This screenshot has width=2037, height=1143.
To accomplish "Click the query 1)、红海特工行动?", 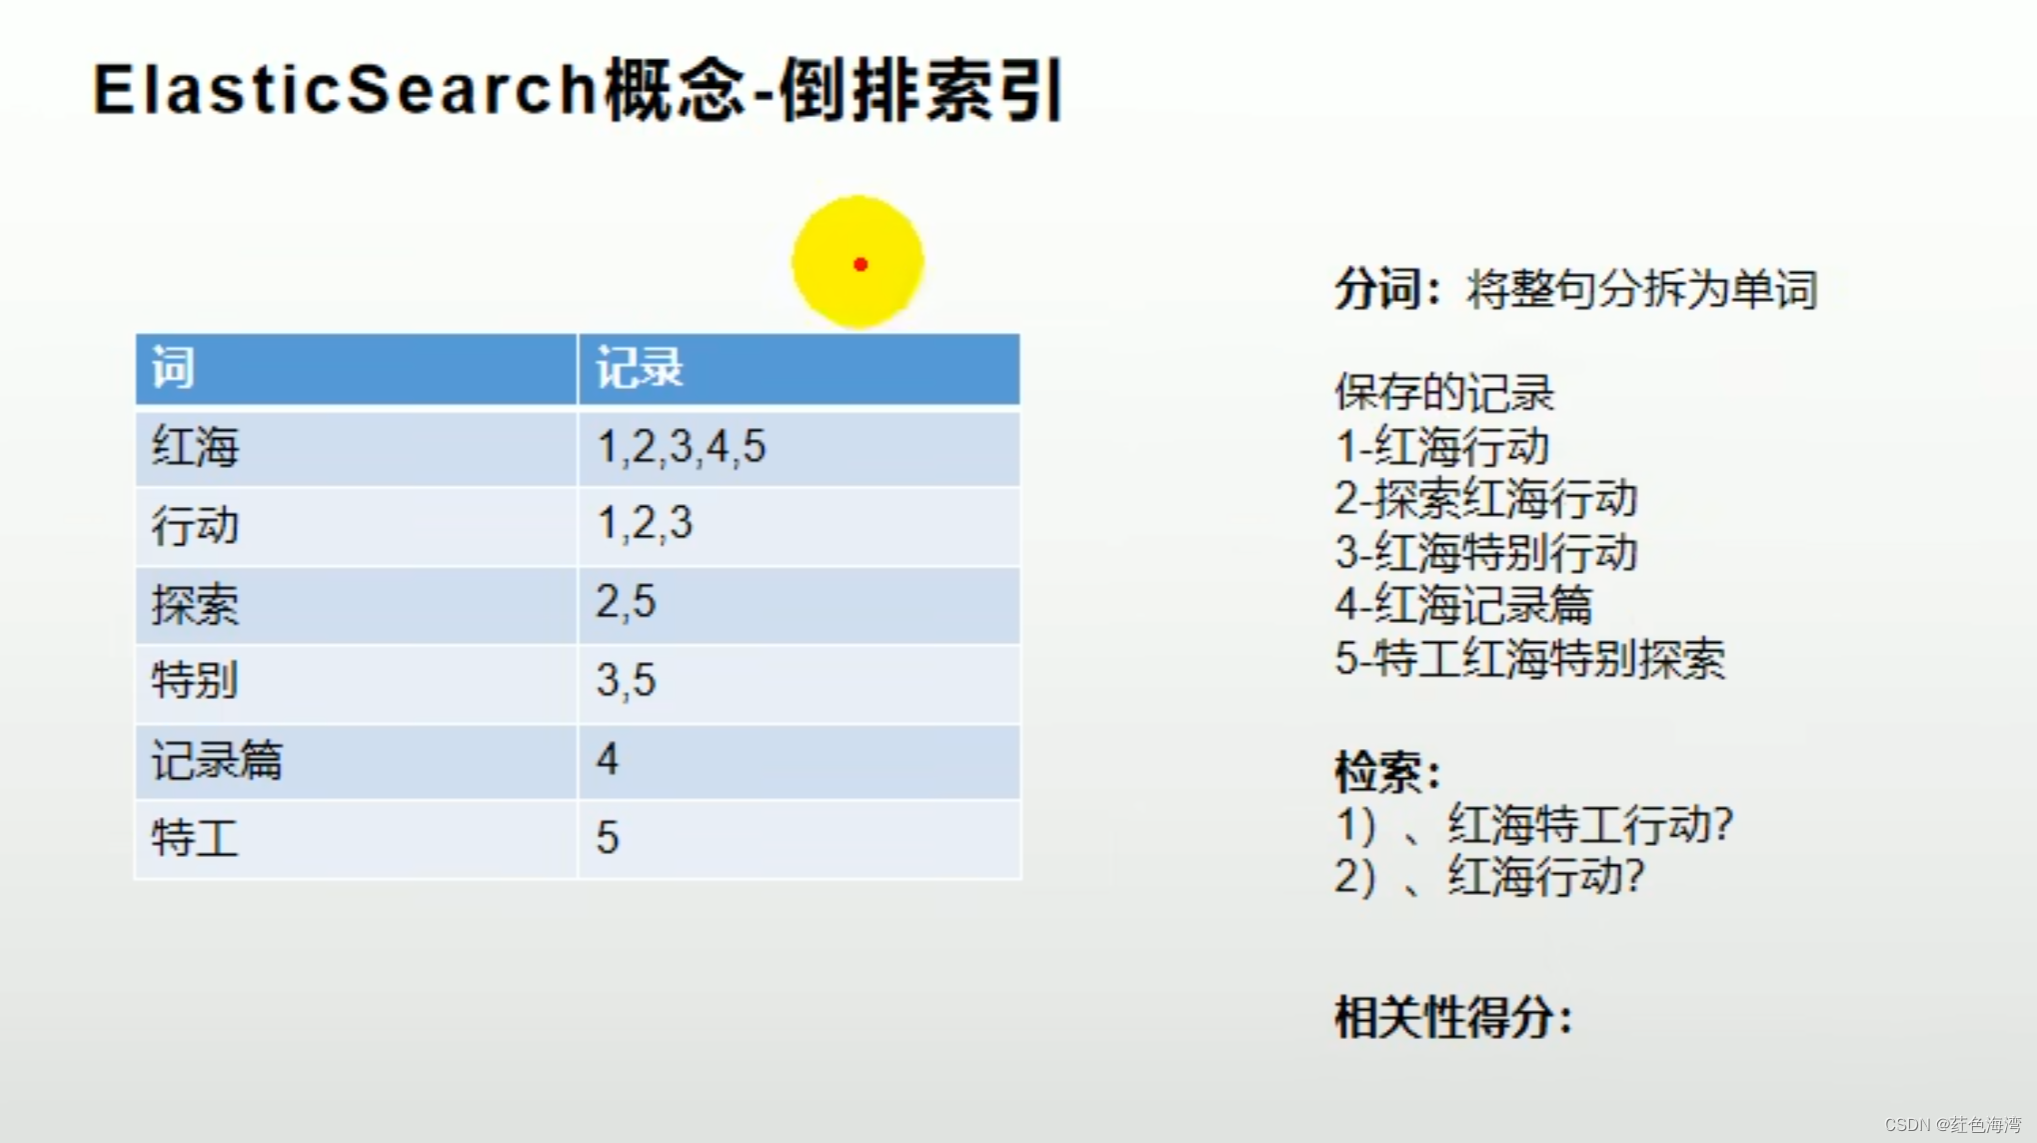I will pos(1534,825).
